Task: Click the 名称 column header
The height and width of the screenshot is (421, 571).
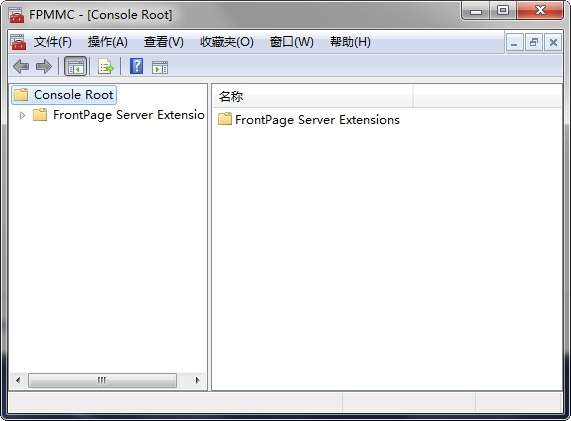Action: pos(312,97)
